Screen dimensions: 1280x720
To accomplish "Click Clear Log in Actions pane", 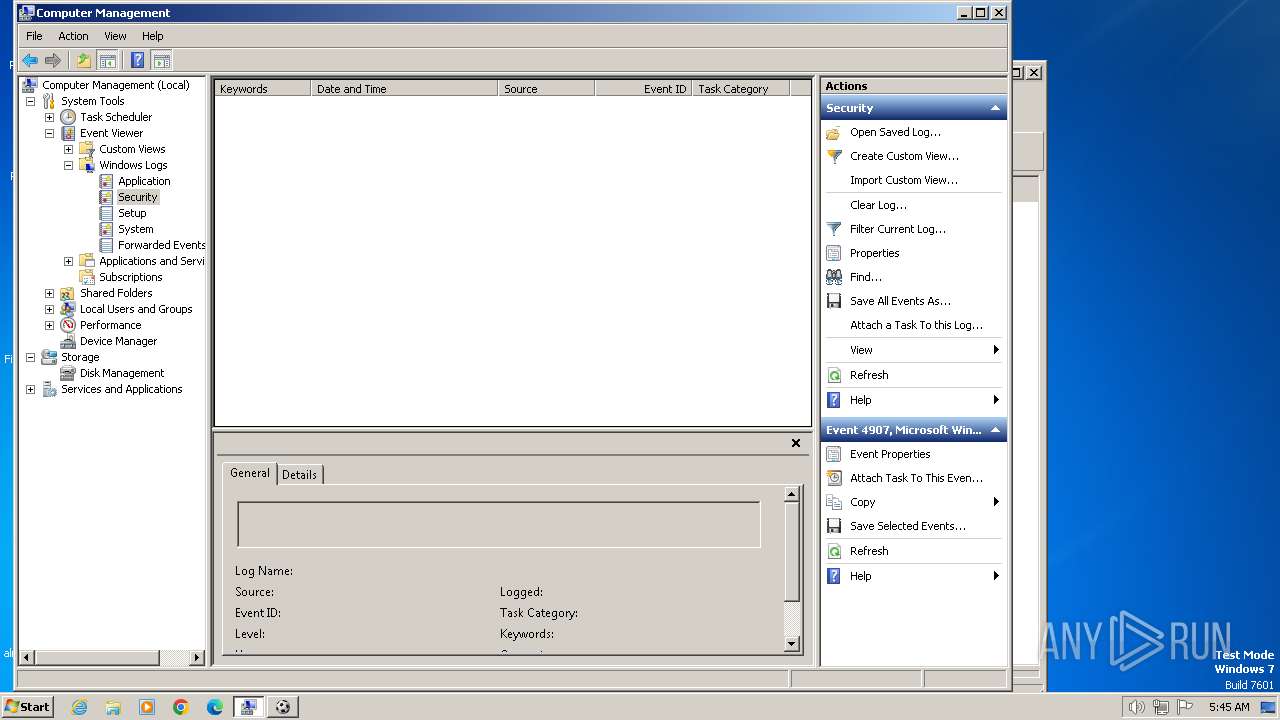I will [x=878, y=205].
